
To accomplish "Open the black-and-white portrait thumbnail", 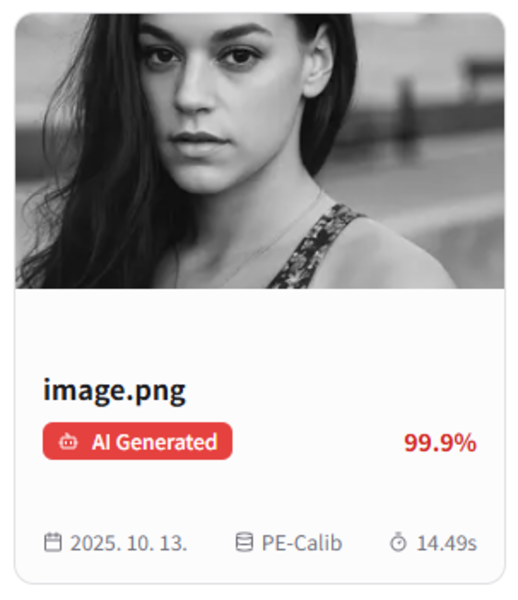I will [x=260, y=151].
